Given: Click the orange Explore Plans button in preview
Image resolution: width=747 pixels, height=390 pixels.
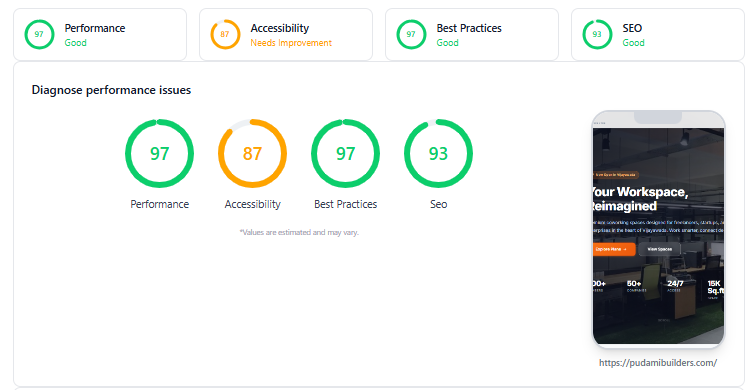Looking at the screenshot, I should (614, 249).
